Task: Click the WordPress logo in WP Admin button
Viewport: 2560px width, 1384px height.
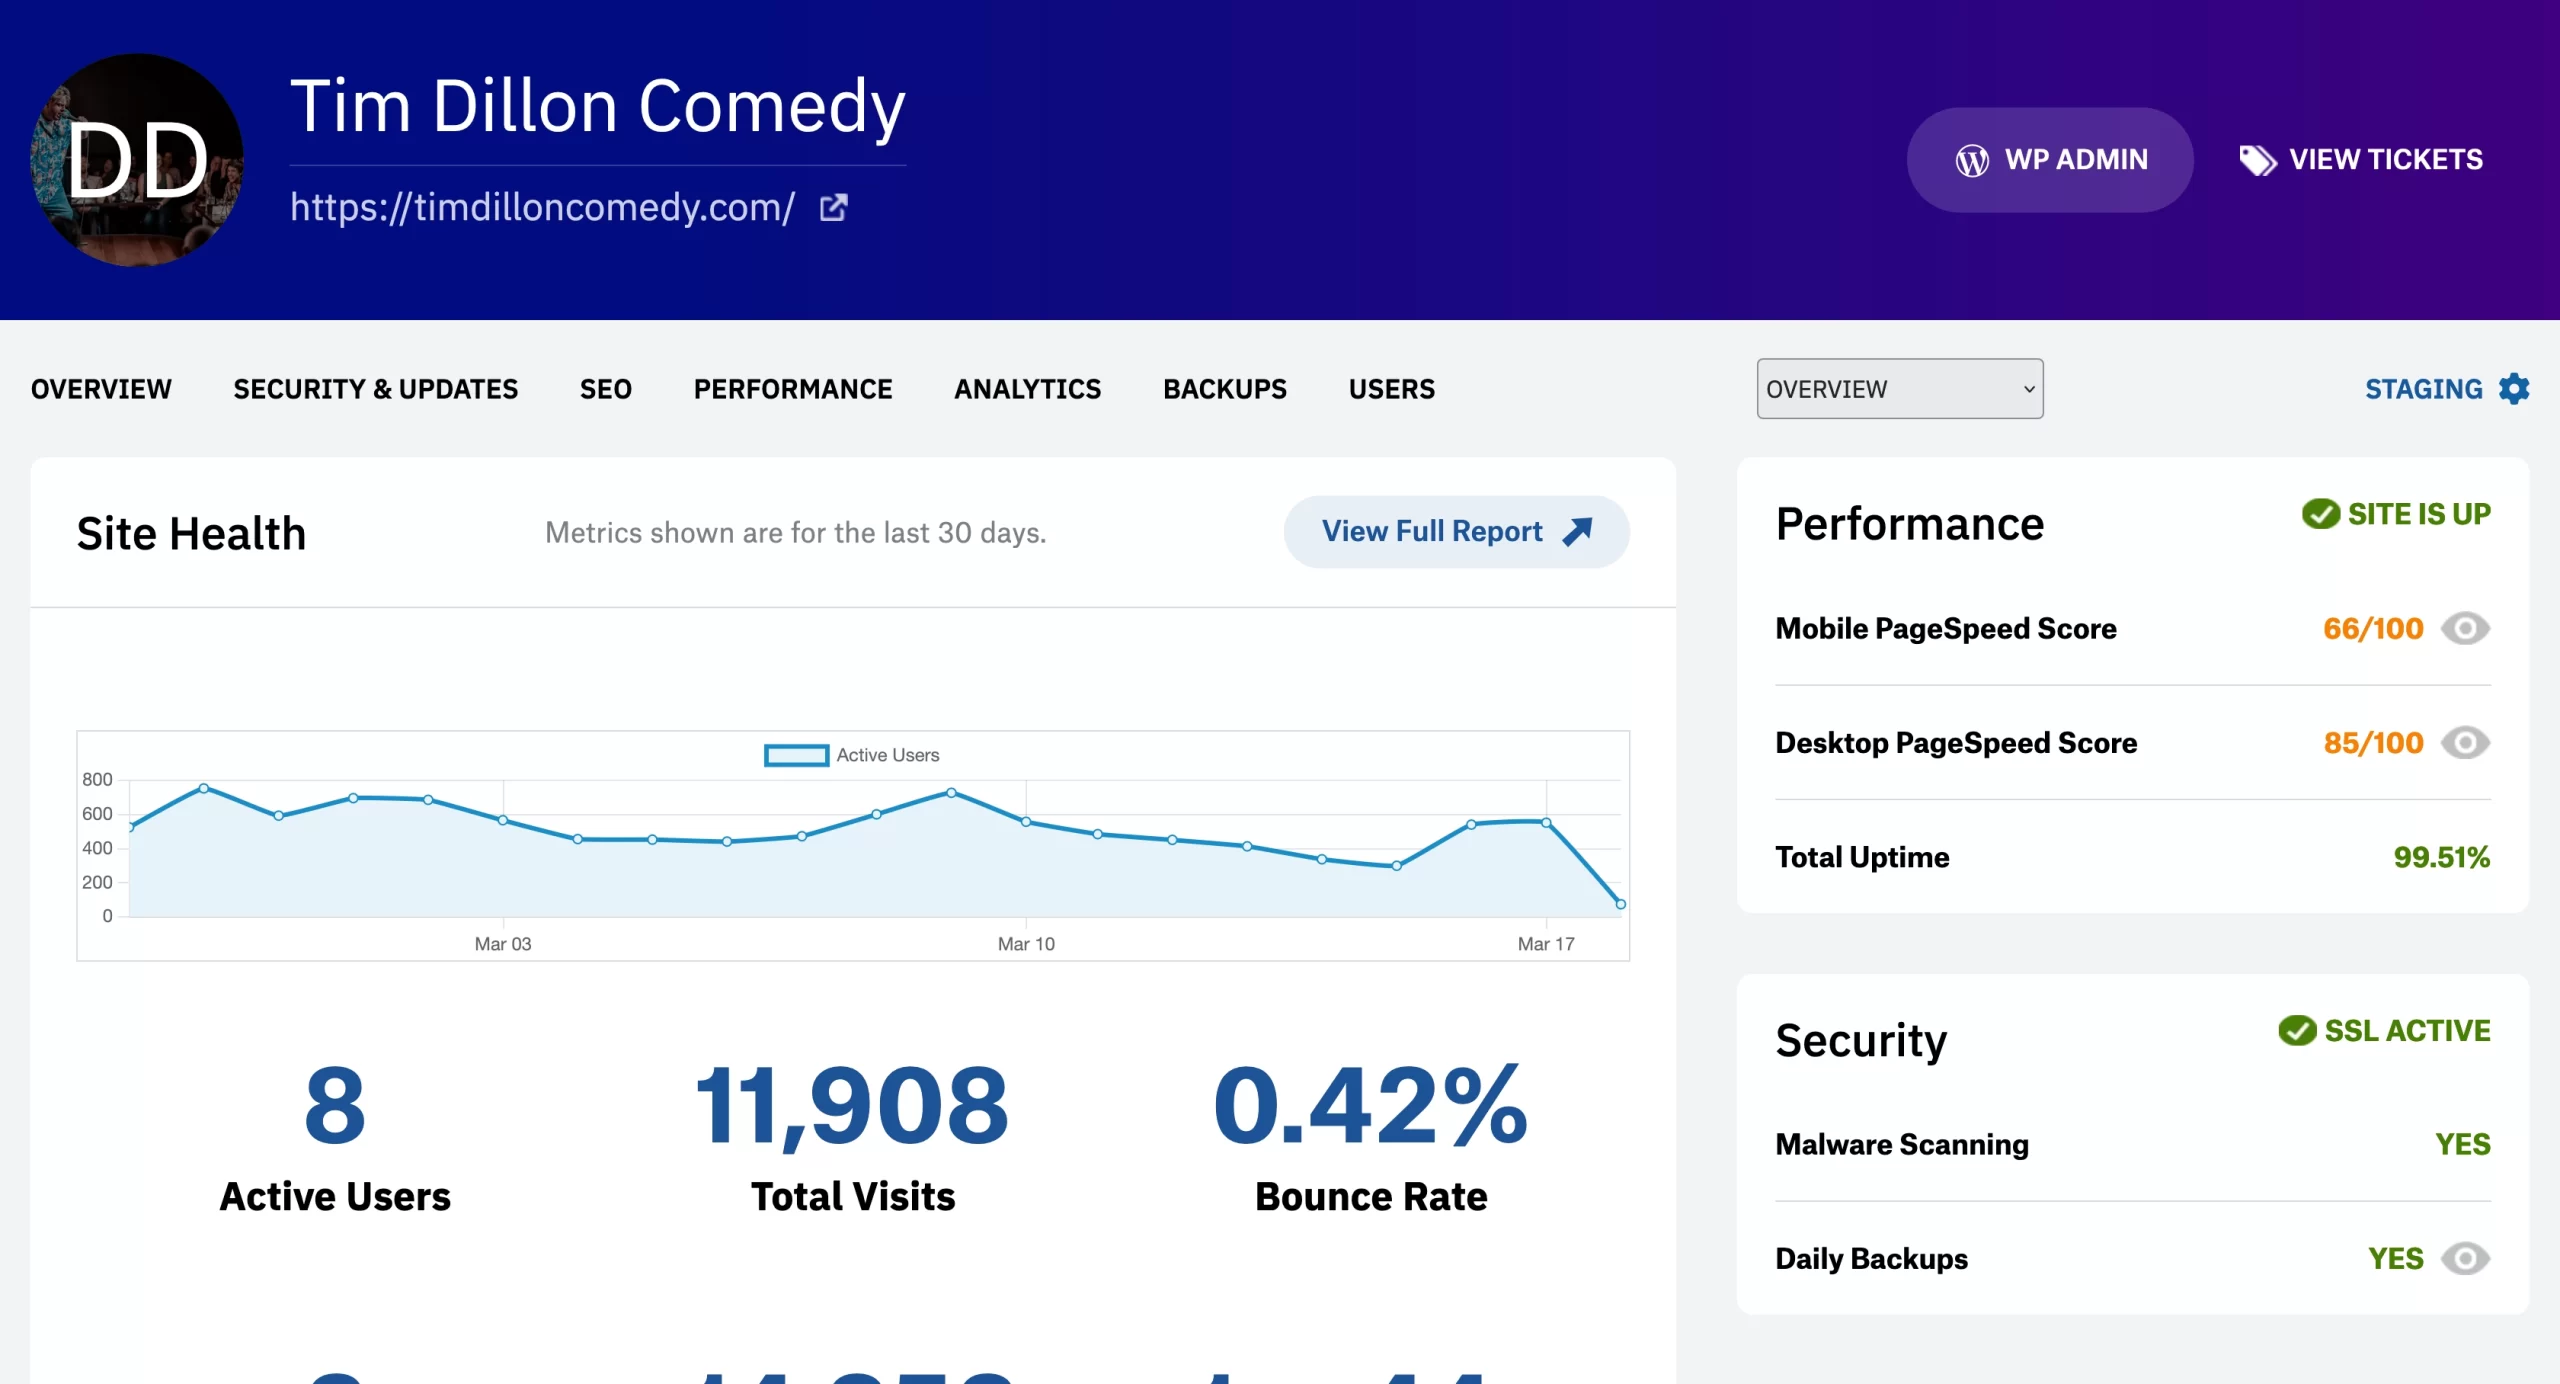Action: point(1972,160)
